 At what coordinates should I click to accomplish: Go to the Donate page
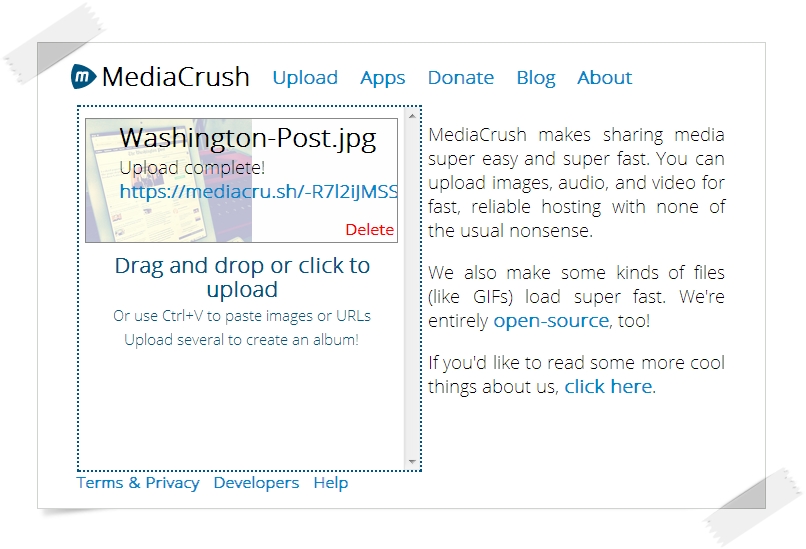pos(461,78)
